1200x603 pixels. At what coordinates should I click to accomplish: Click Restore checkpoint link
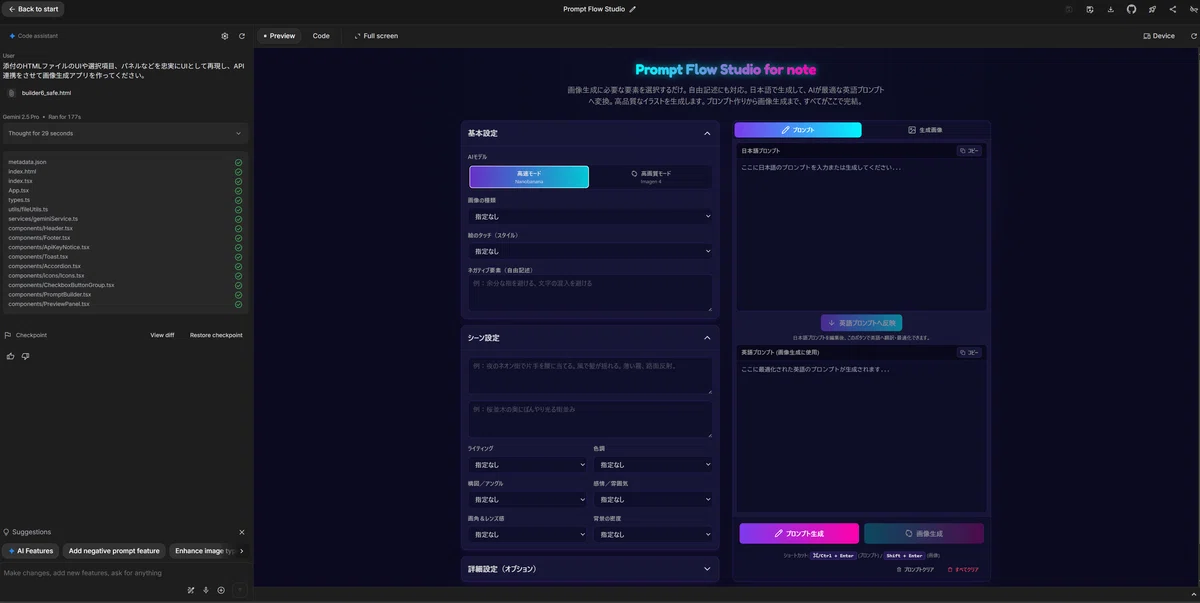pyautogui.click(x=216, y=335)
